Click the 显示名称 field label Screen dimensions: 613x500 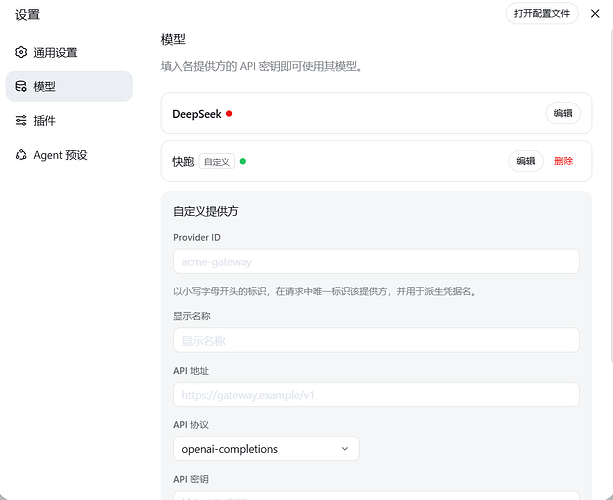[192, 316]
